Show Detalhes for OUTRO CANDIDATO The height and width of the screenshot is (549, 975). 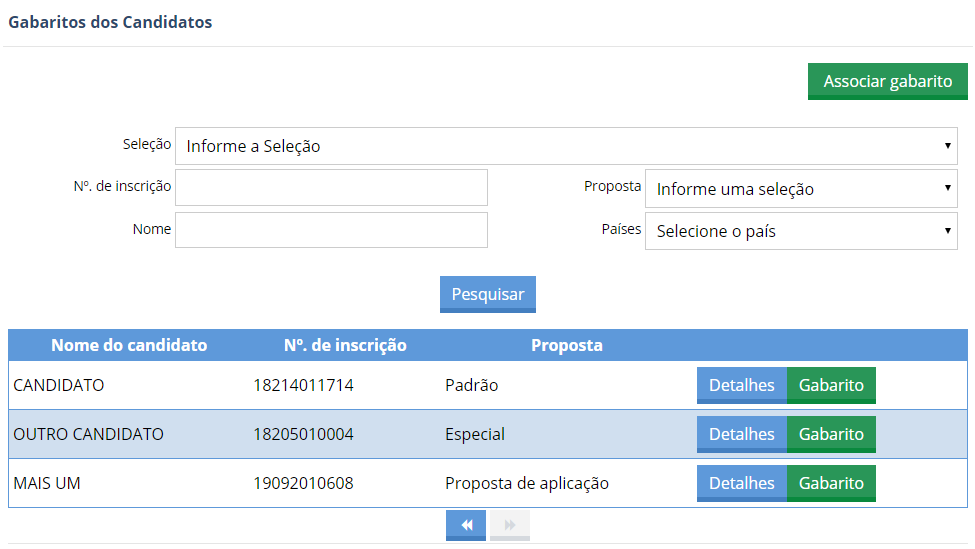[x=741, y=434]
